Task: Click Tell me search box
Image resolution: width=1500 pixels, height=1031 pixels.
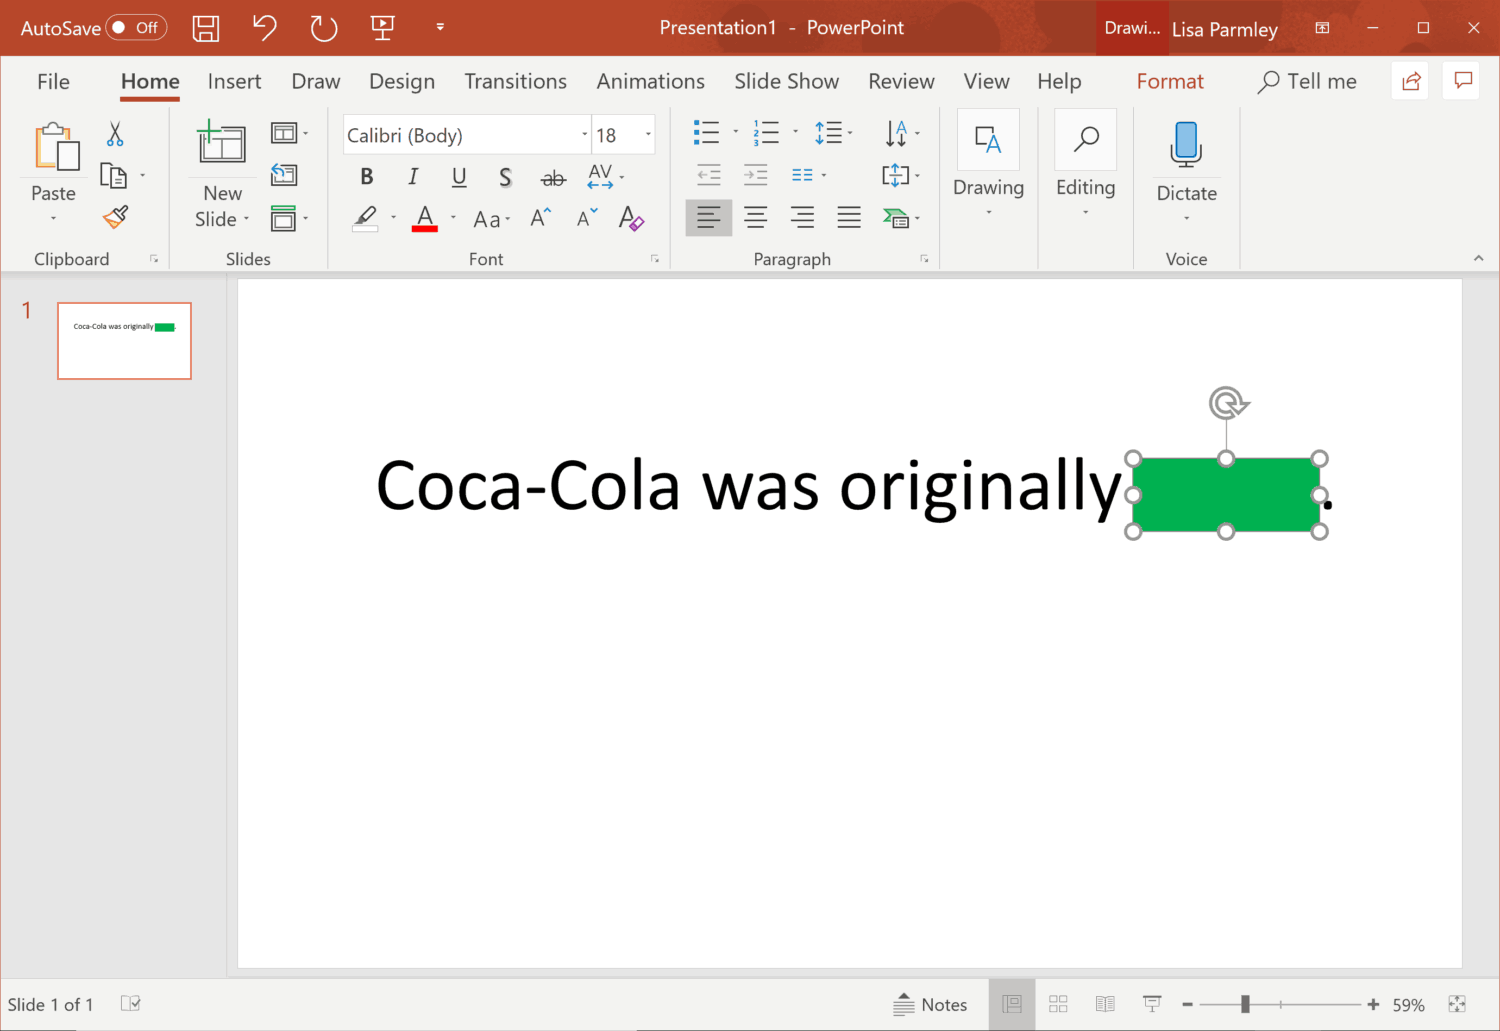Action: [1307, 82]
